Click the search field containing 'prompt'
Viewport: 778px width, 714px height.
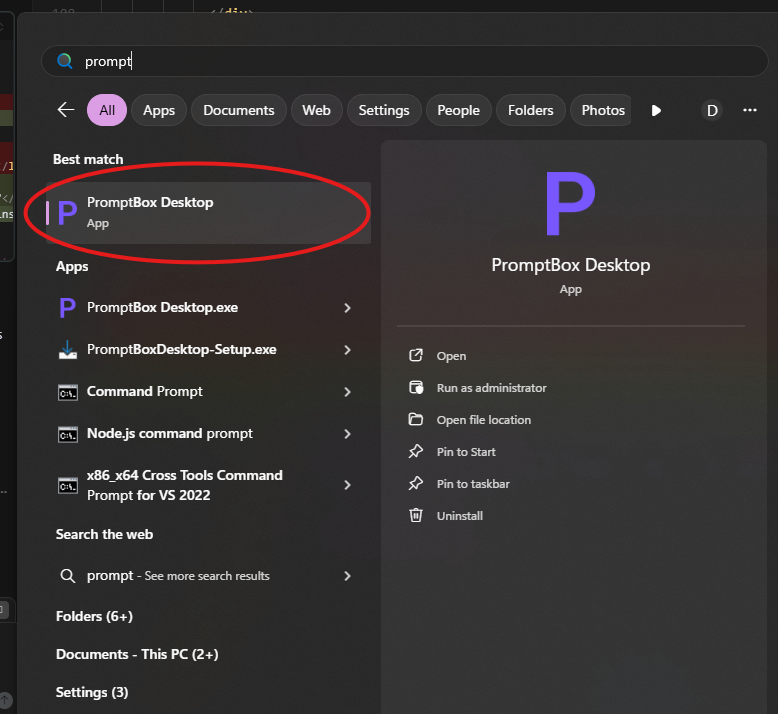coord(404,61)
